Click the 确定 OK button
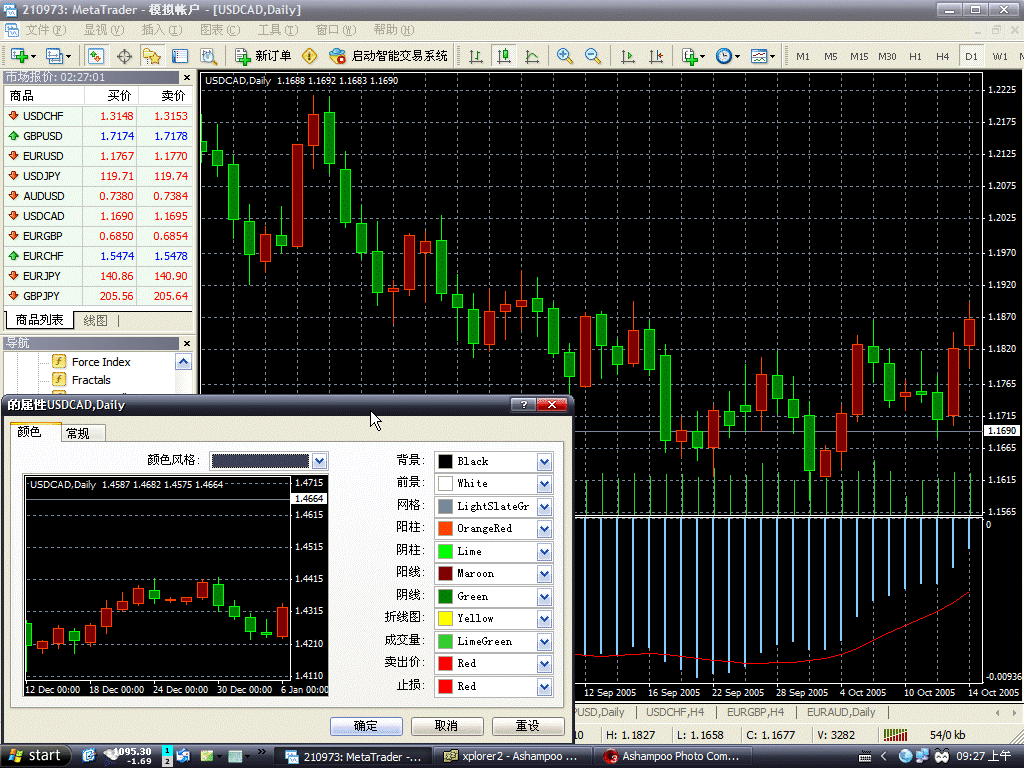Viewport: 1024px width, 768px height. (366, 726)
